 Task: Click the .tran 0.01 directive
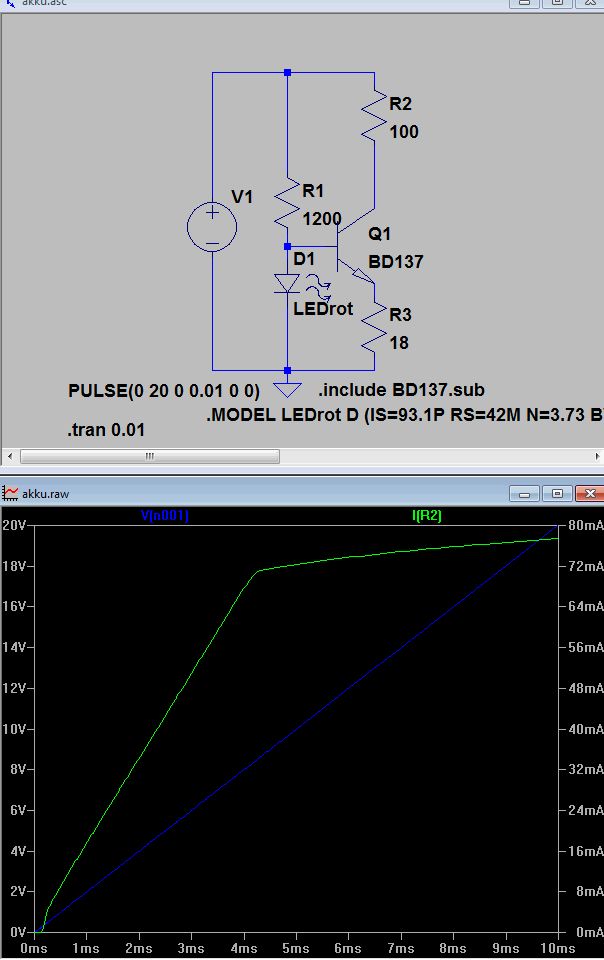click(x=106, y=430)
